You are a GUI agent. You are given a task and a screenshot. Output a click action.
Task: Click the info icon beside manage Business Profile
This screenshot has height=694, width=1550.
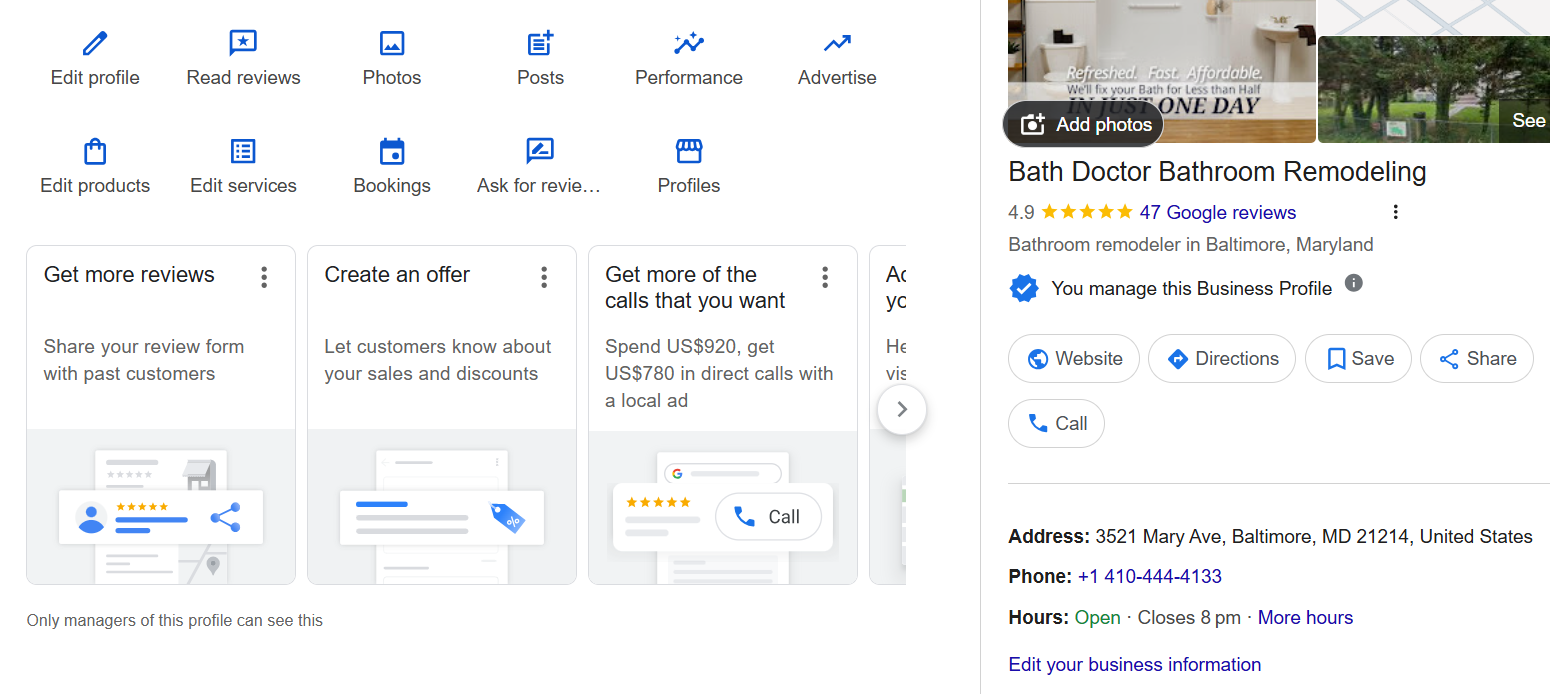(1354, 283)
